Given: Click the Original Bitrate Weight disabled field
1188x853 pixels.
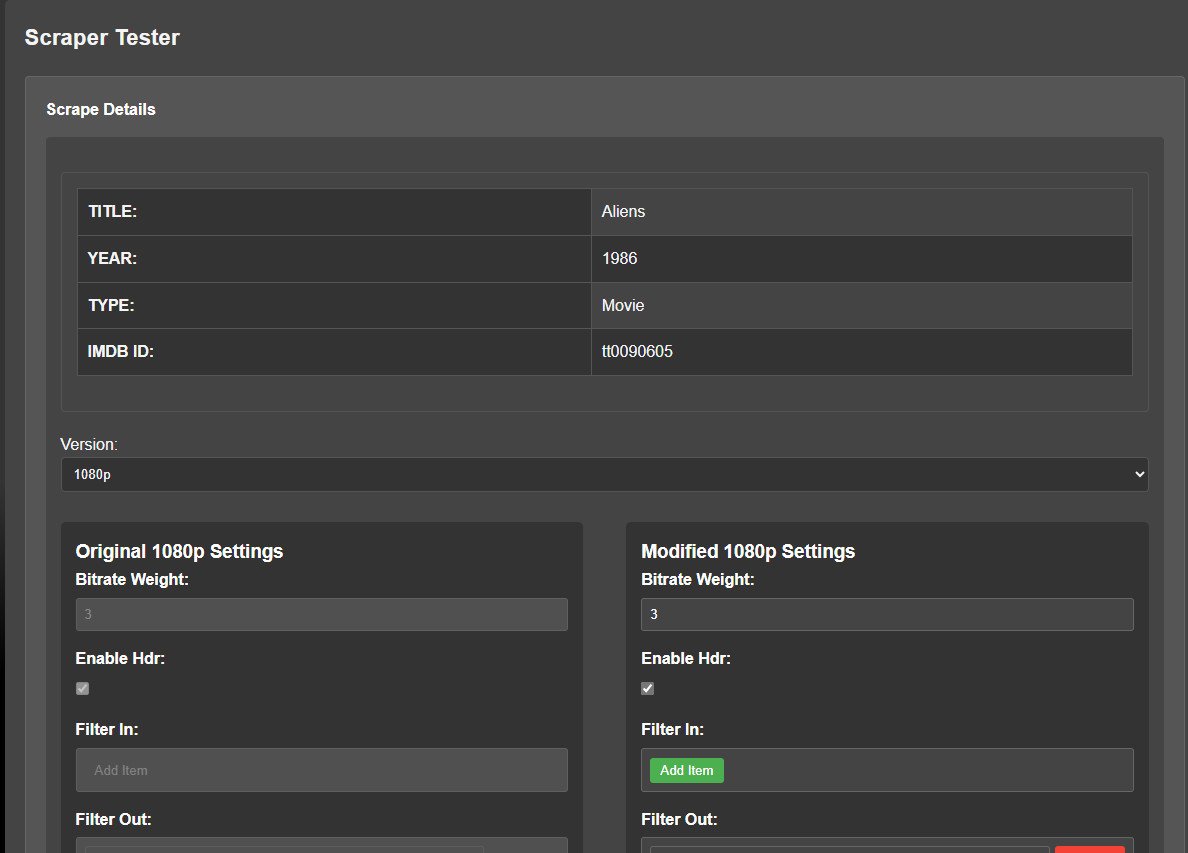Looking at the screenshot, I should point(321,614).
